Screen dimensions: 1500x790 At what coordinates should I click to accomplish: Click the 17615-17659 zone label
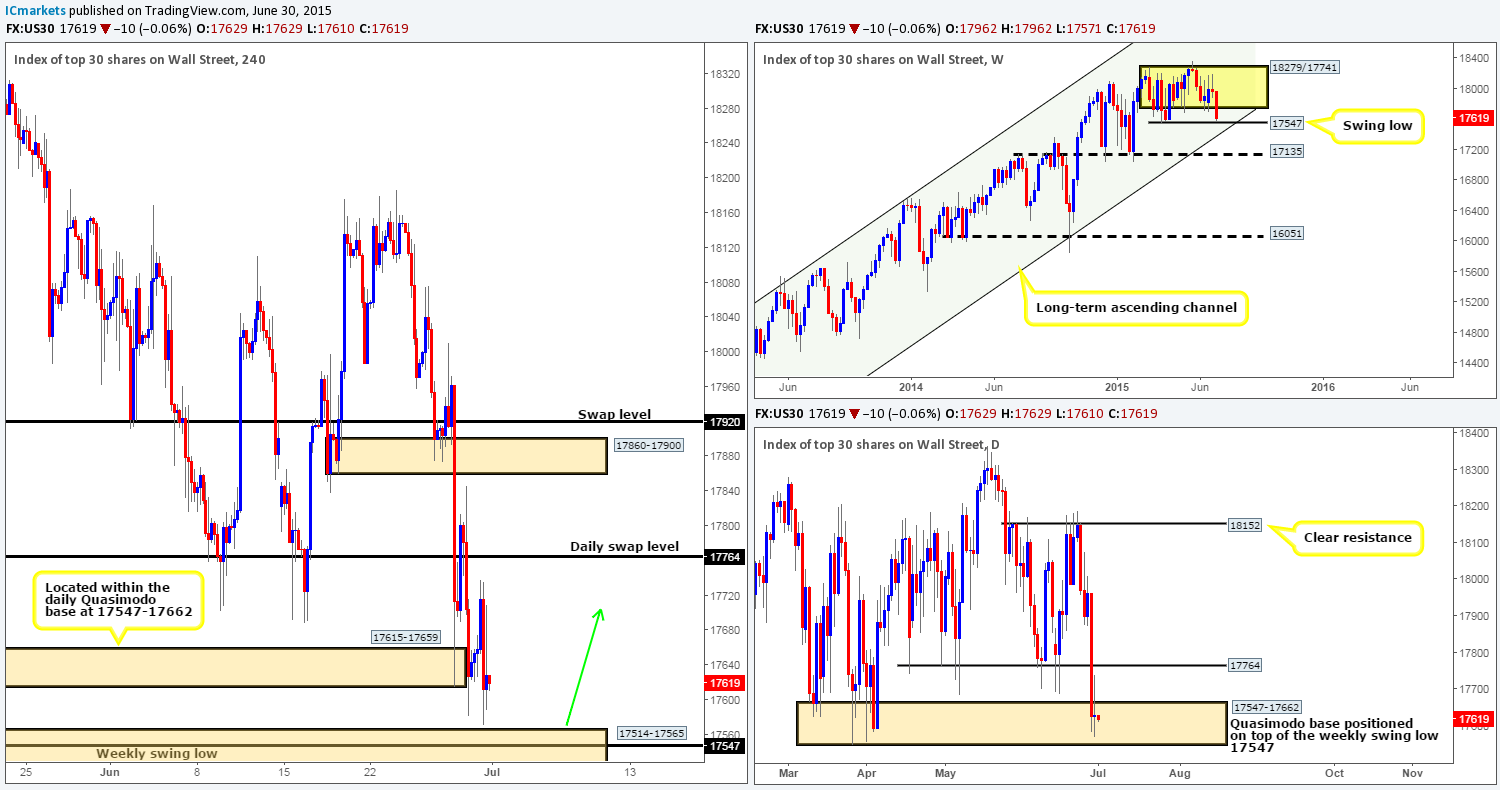[405, 636]
